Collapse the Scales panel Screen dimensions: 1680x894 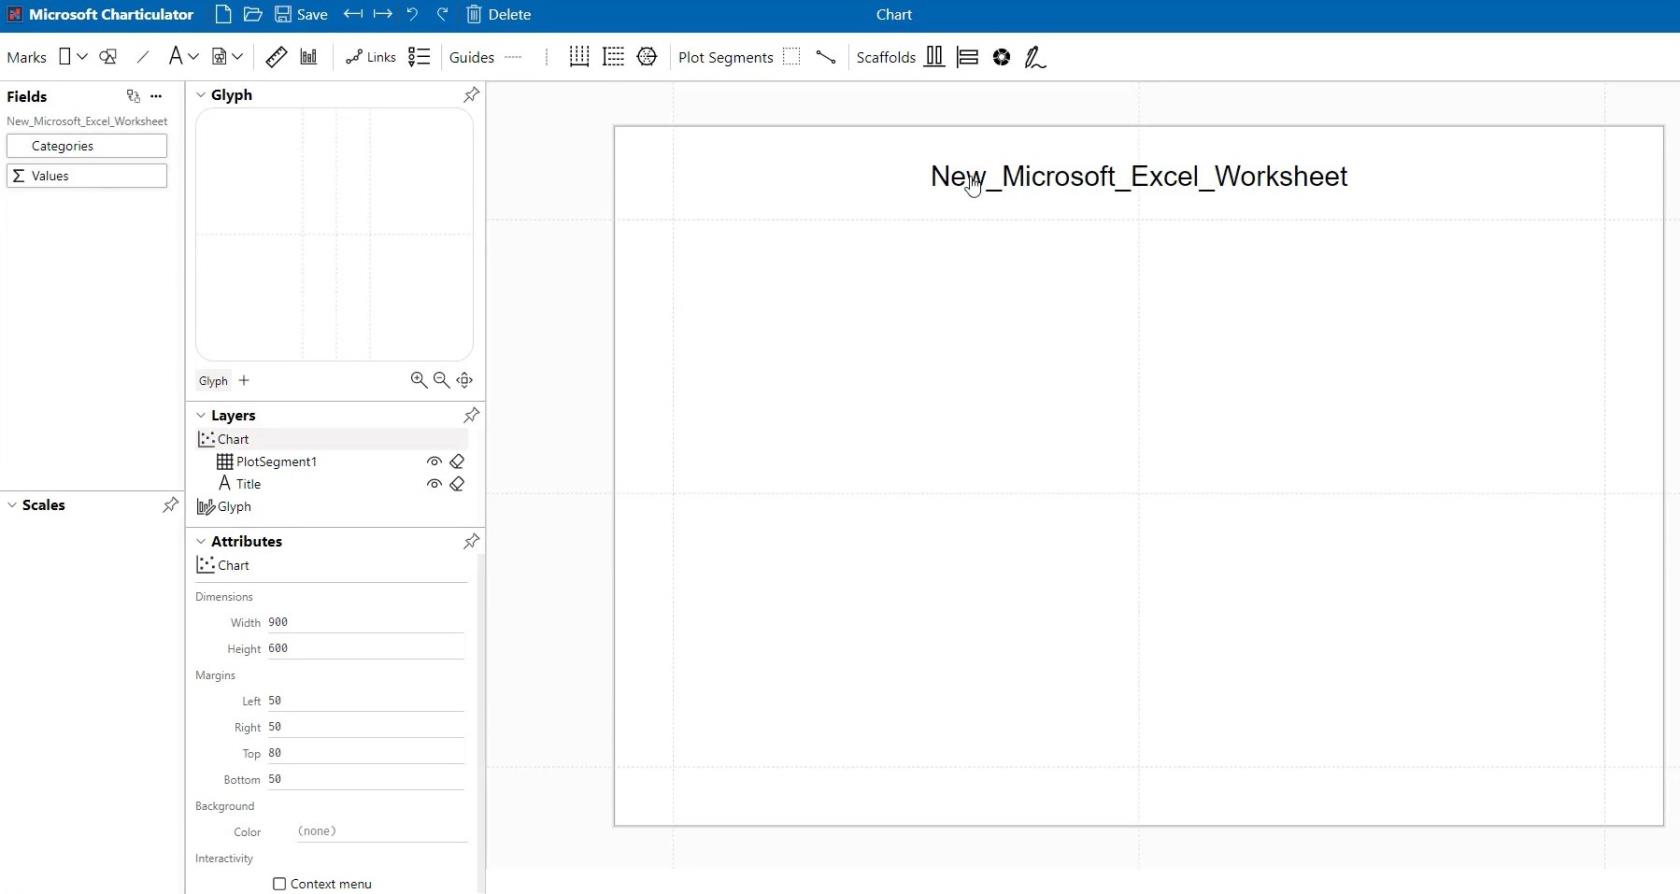tap(12, 505)
